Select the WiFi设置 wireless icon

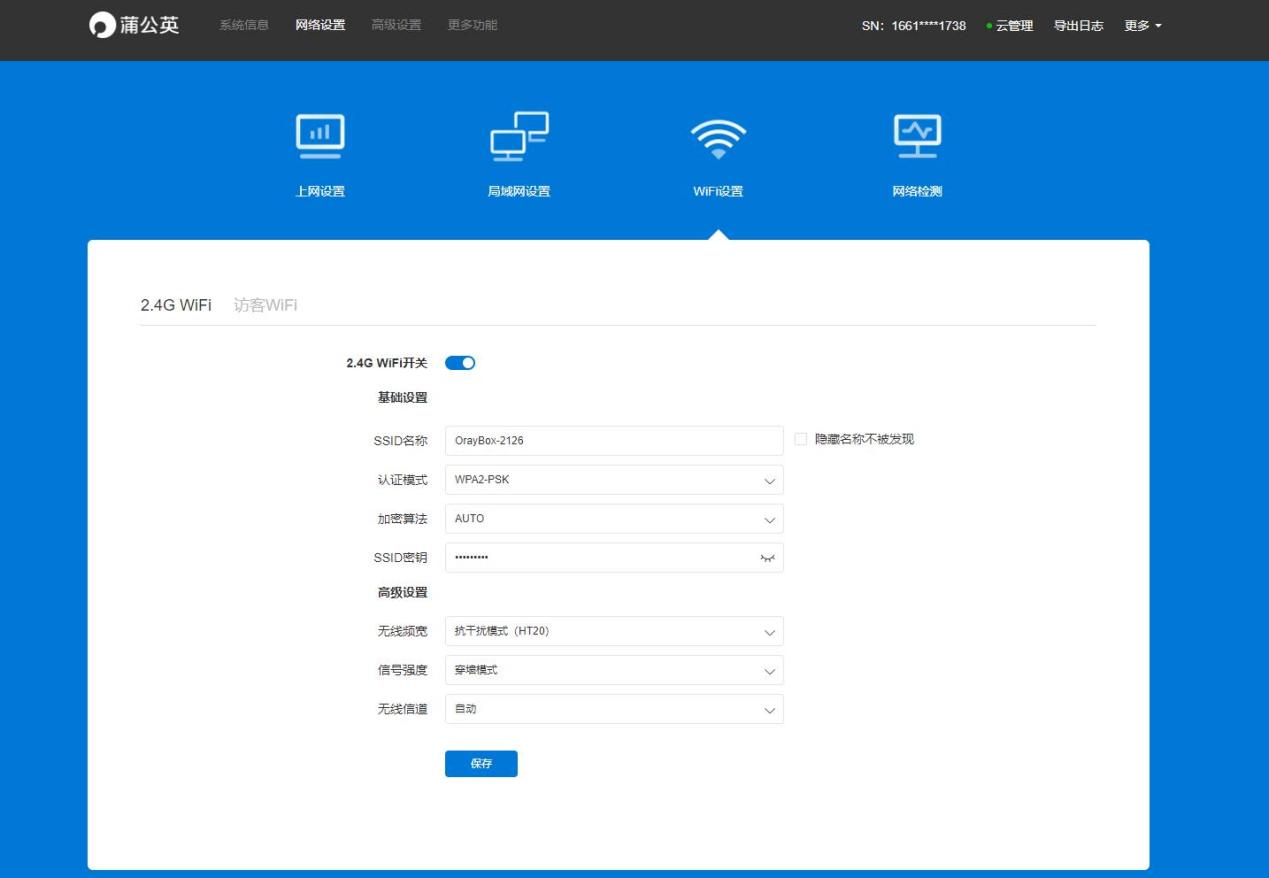[x=719, y=137]
